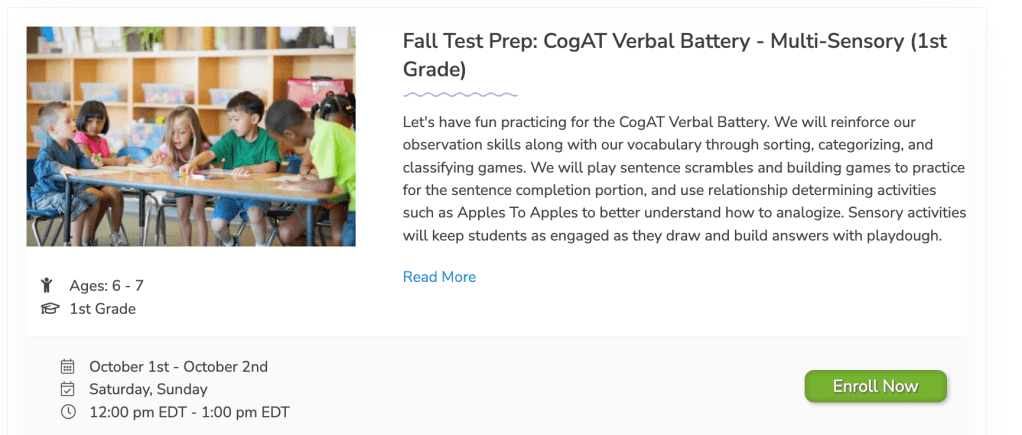
Task: Click the graduation cap icon
Action: point(50,309)
